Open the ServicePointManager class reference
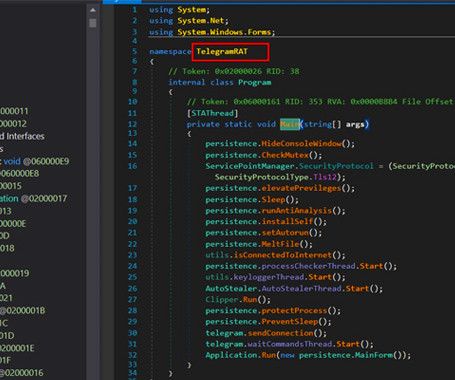455x380 pixels. coord(250,166)
